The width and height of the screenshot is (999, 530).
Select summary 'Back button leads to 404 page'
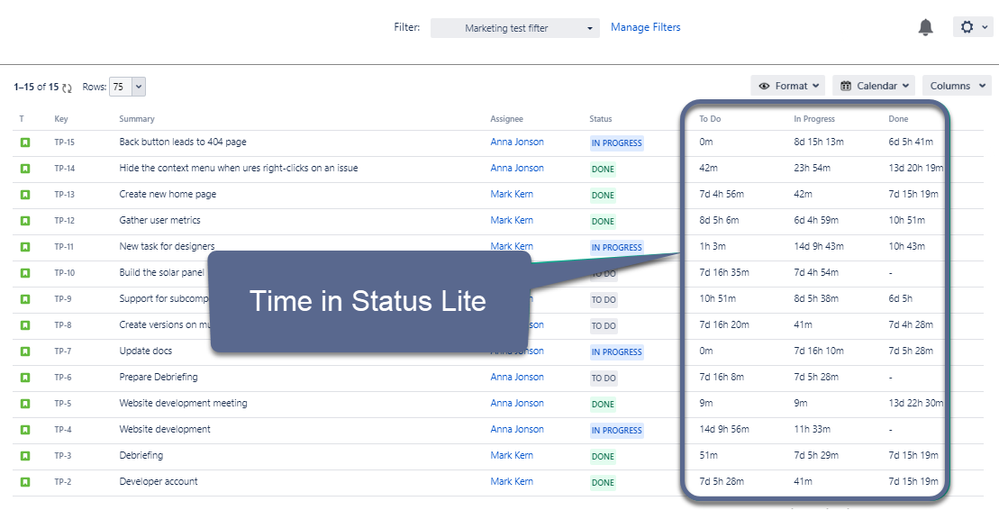click(183, 142)
